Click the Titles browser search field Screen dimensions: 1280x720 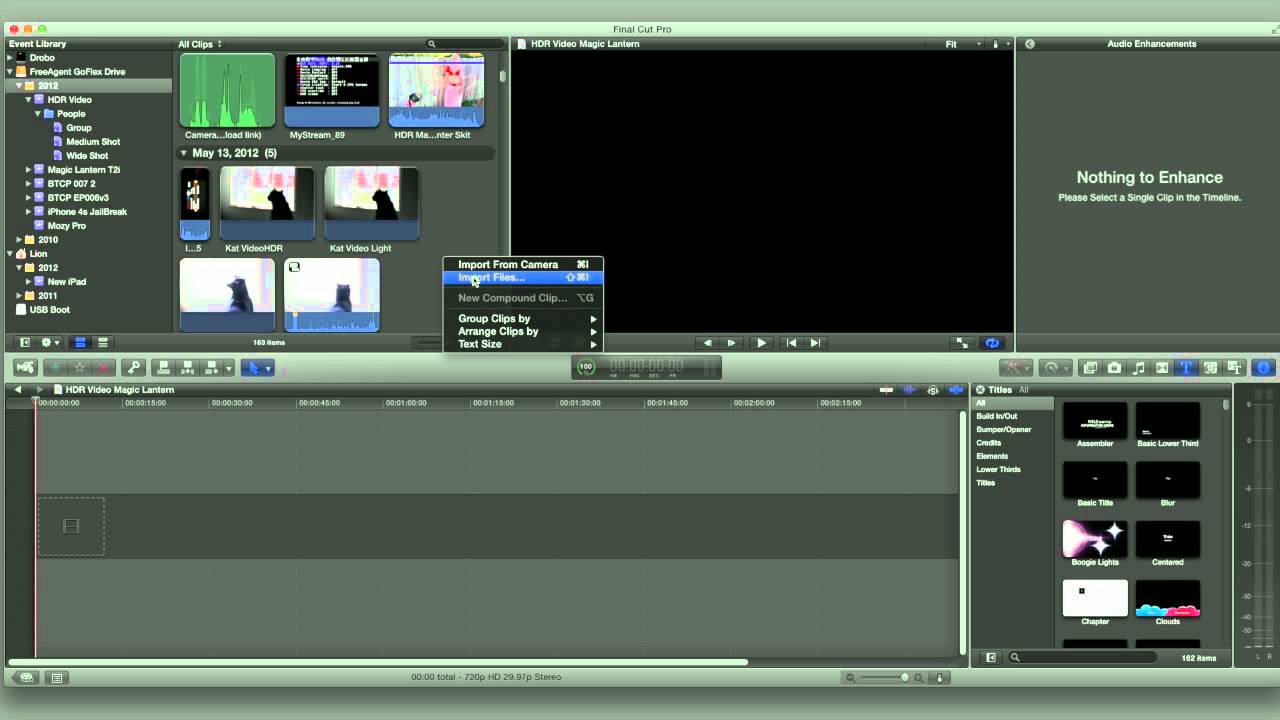(1083, 657)
